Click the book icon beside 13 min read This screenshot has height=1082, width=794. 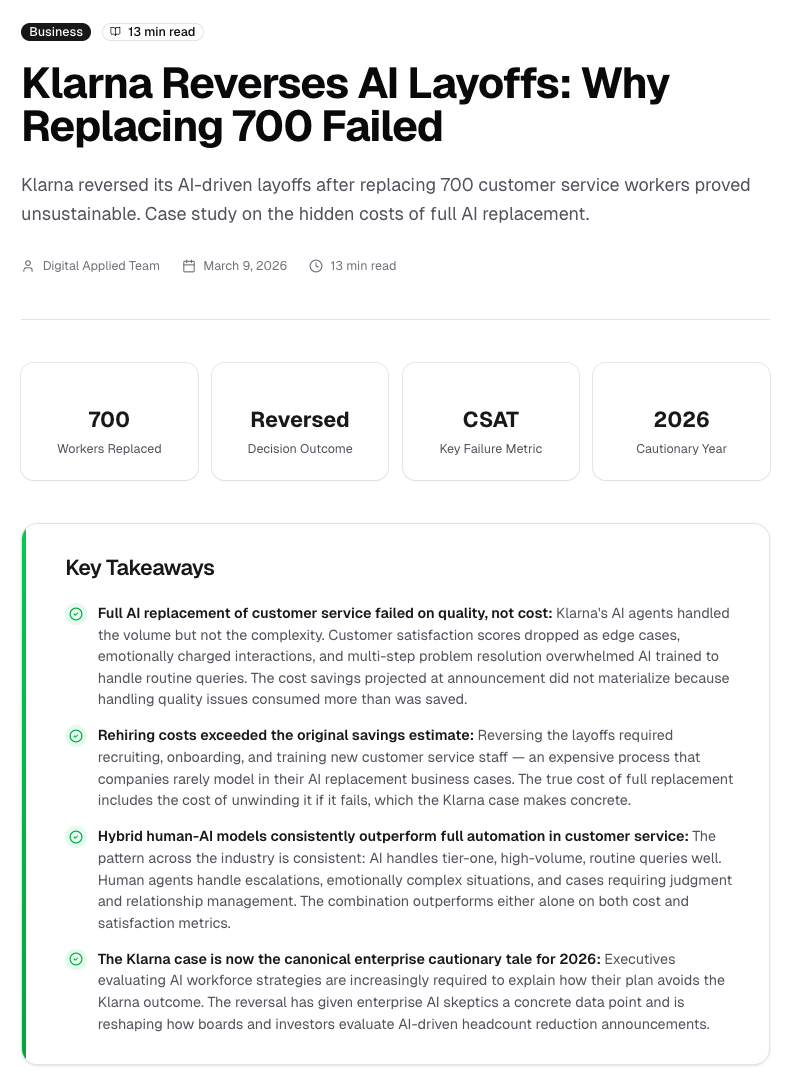[115, 32]
